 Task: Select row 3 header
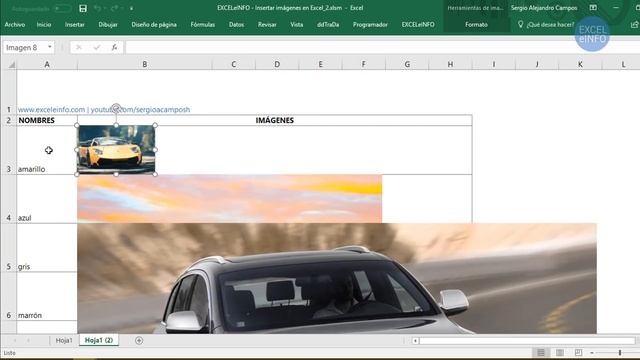click(x=9, y=150)
